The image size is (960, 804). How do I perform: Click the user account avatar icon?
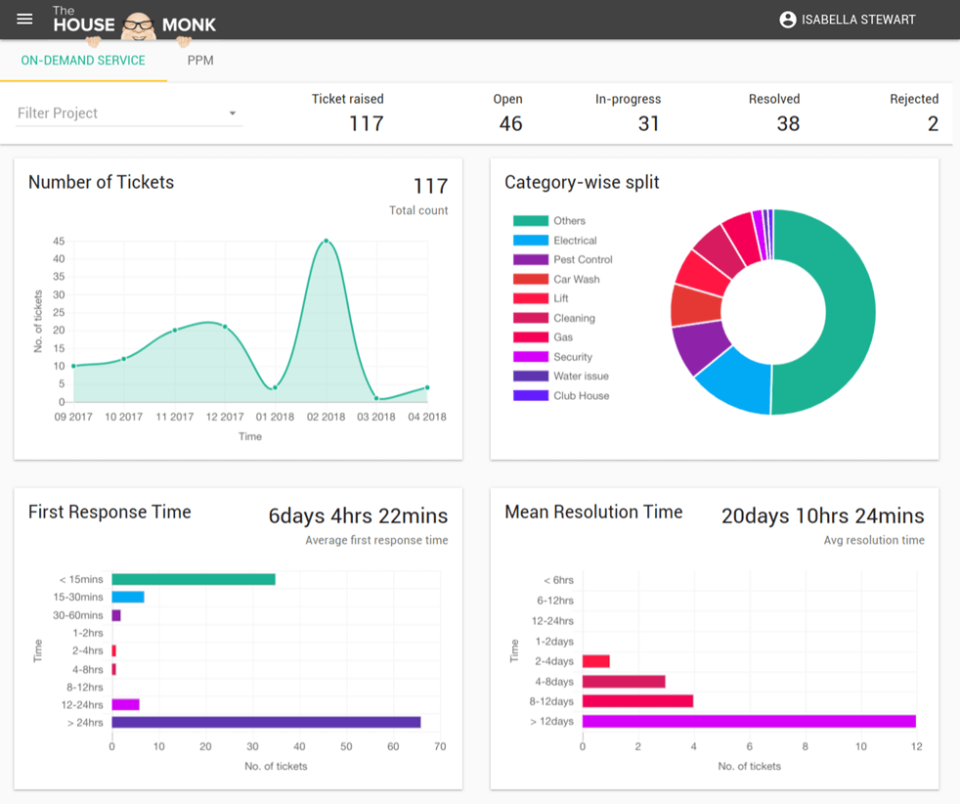[787, 20]
